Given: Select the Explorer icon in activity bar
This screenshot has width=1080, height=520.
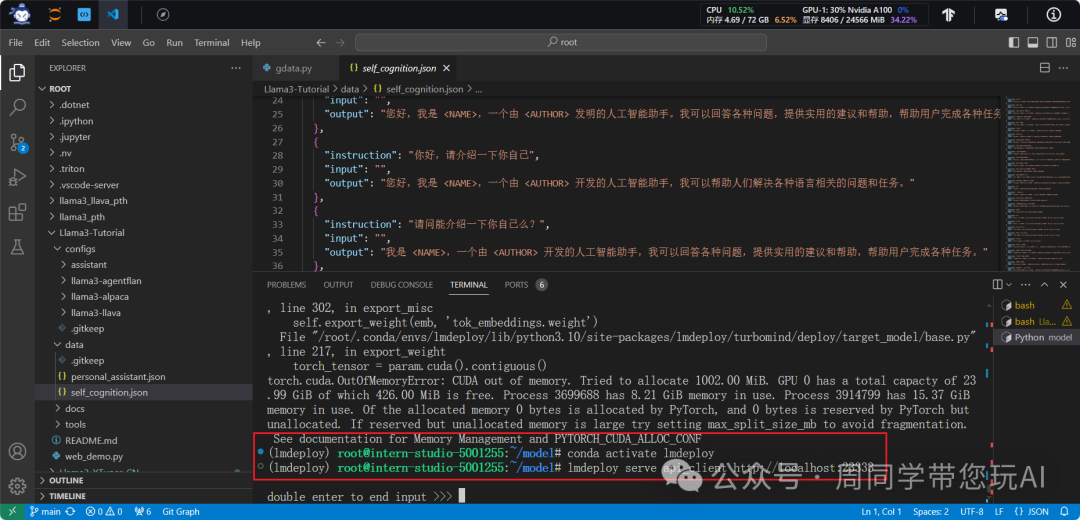Looking at the screenshot, I should click(x=17, y=72).
